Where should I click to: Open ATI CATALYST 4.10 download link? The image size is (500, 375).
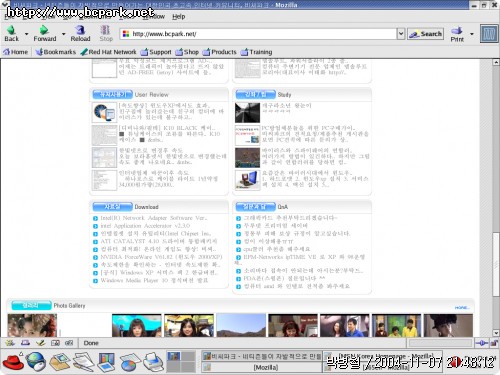(x=159, y=241)
